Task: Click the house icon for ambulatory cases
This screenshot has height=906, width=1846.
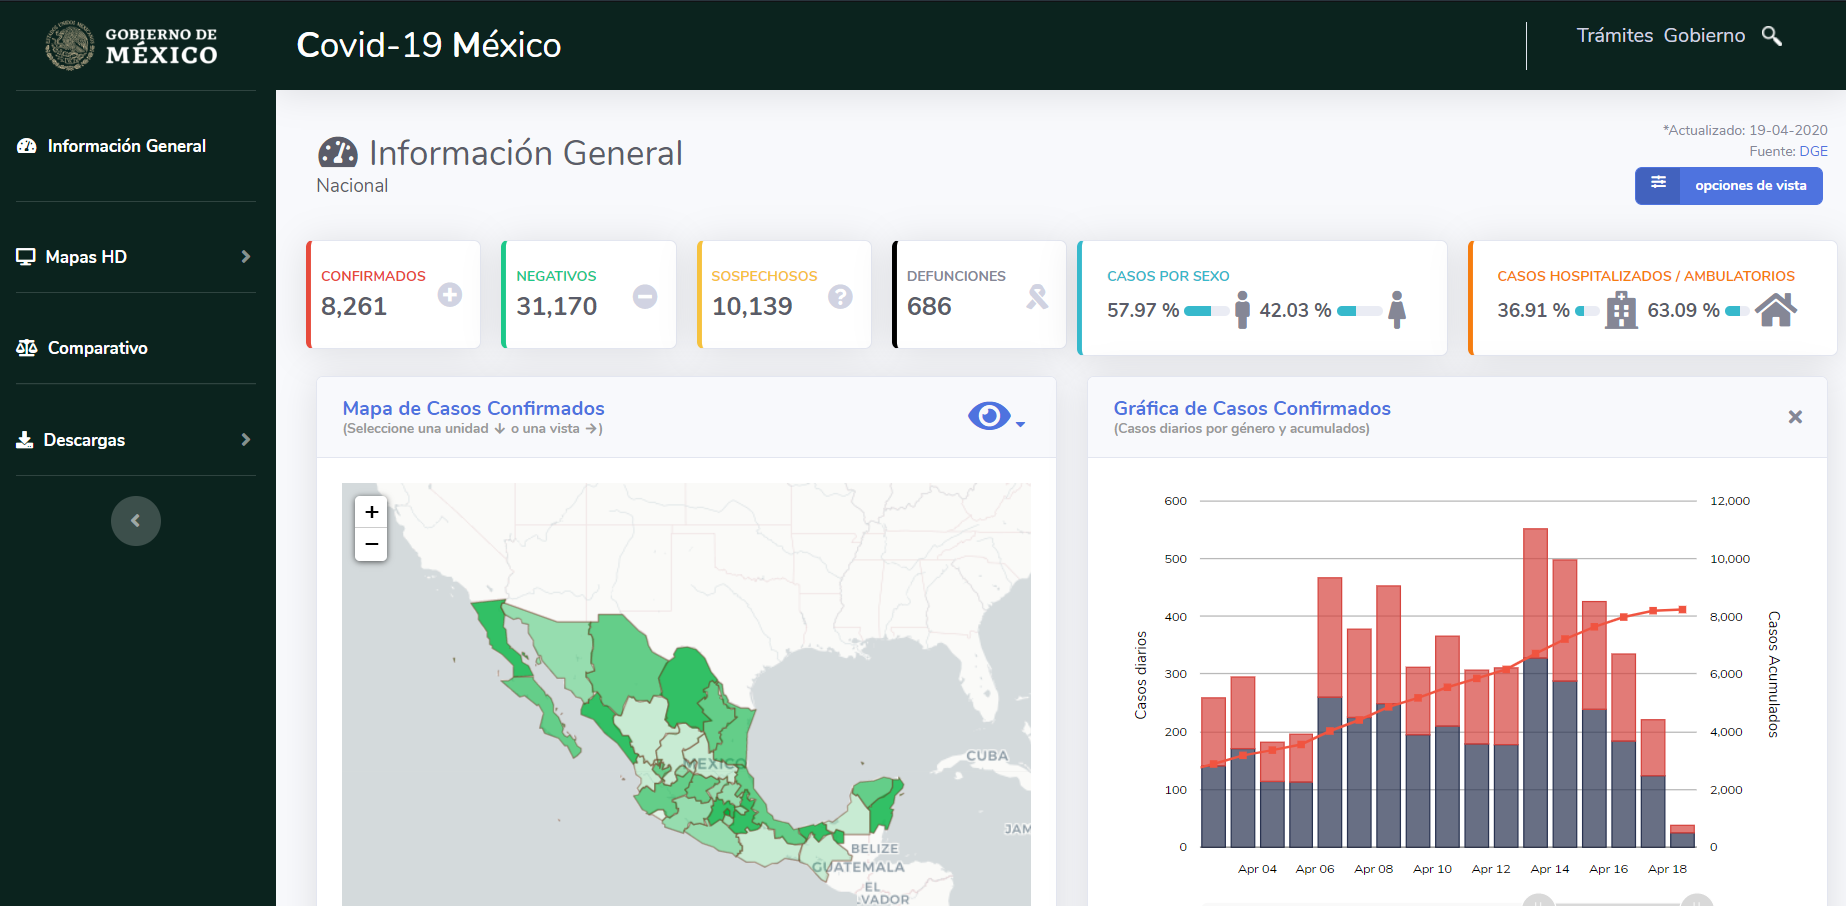Action: tap(1776, 310)
